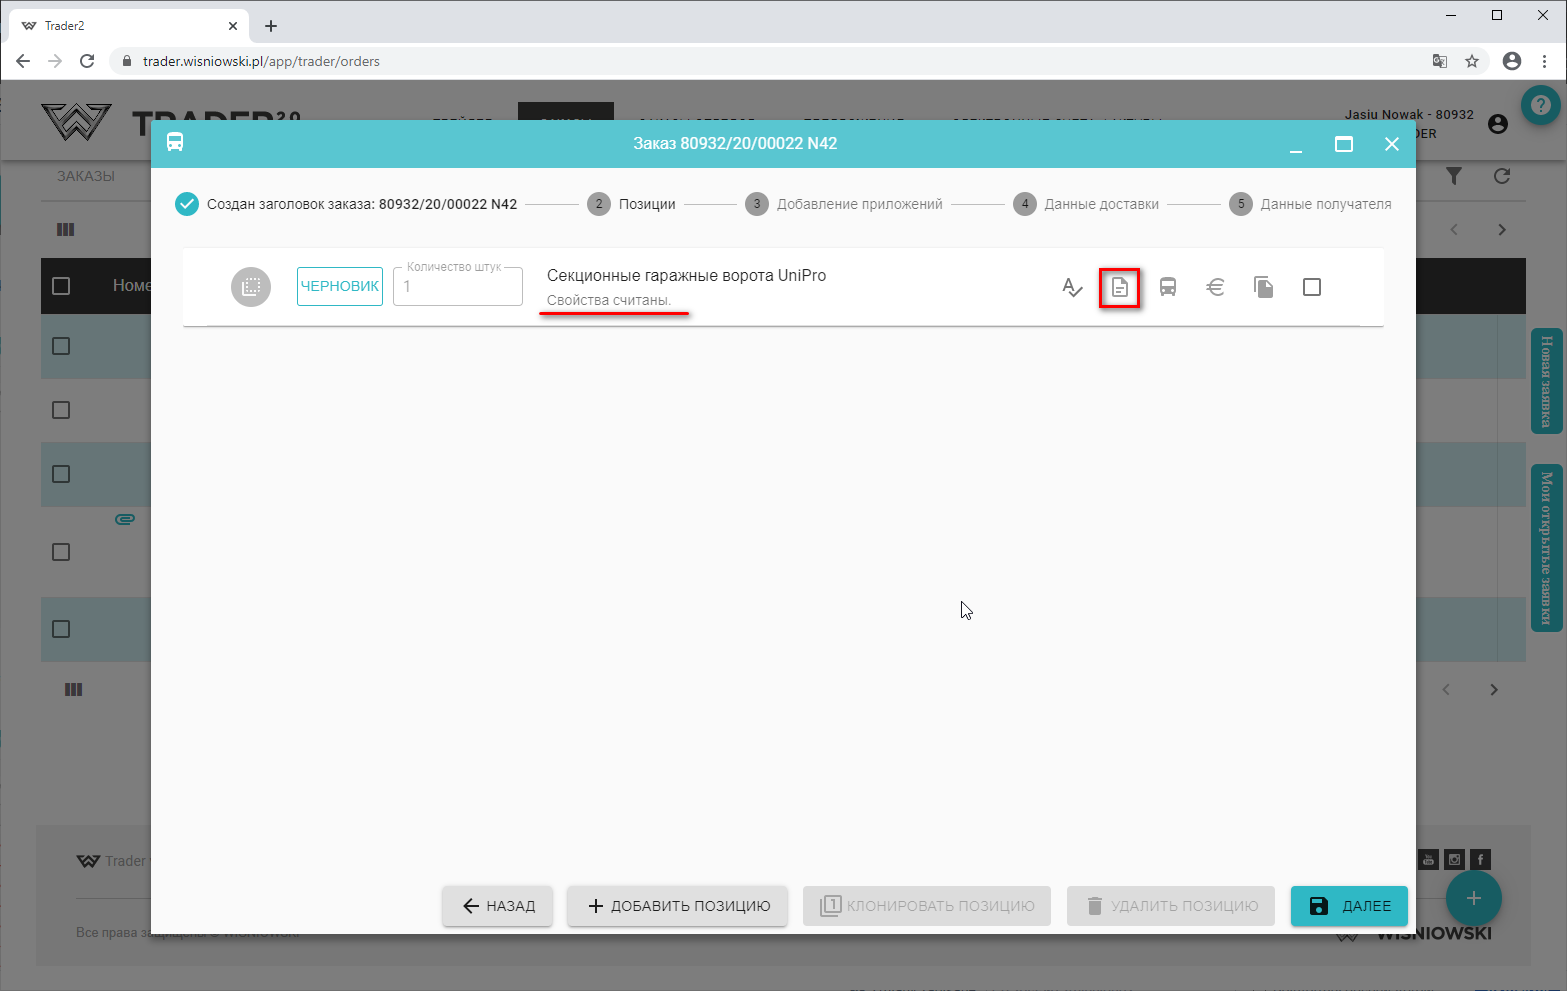Tick the checkbox for the UniPro position
The width and height of the screenshot is (1567, 991).
(x=1311, y=288)
